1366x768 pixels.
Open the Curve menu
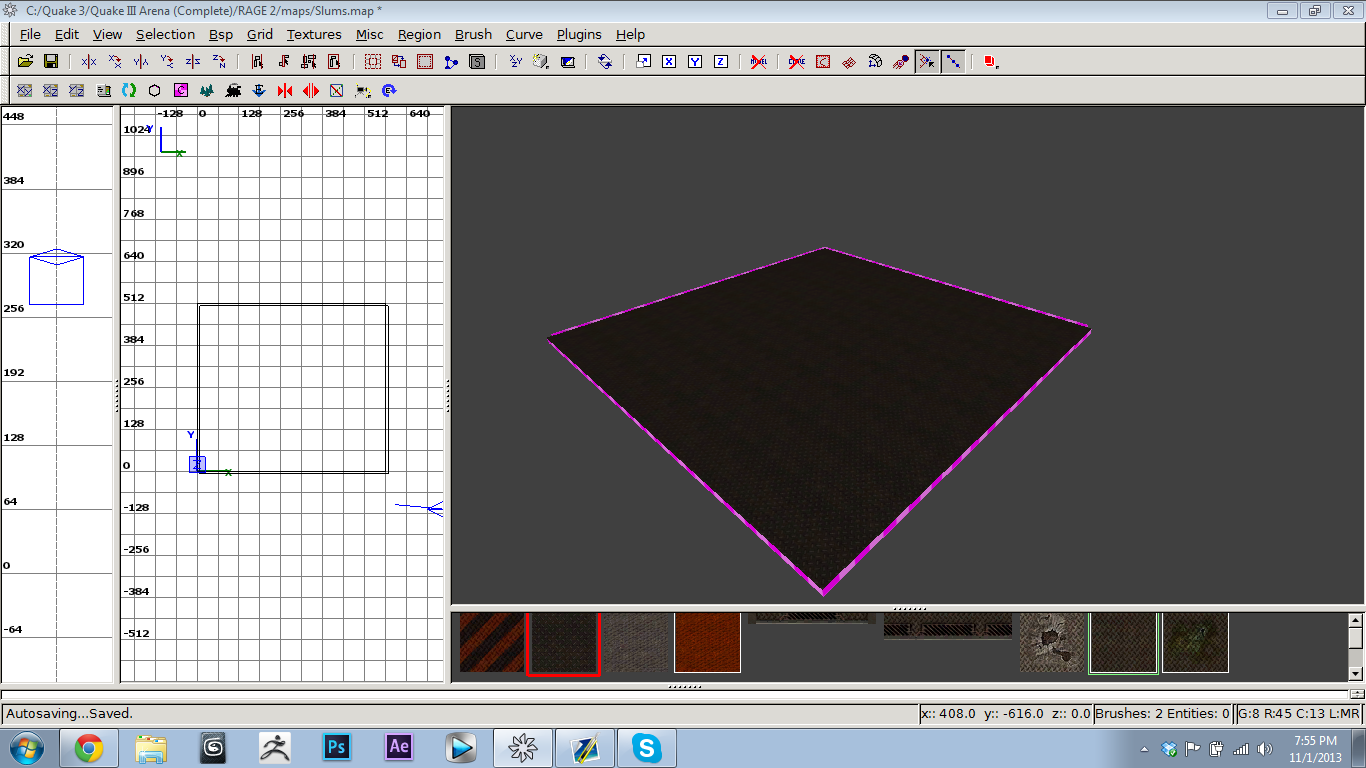pyautogui.click(x=524, y=34)
